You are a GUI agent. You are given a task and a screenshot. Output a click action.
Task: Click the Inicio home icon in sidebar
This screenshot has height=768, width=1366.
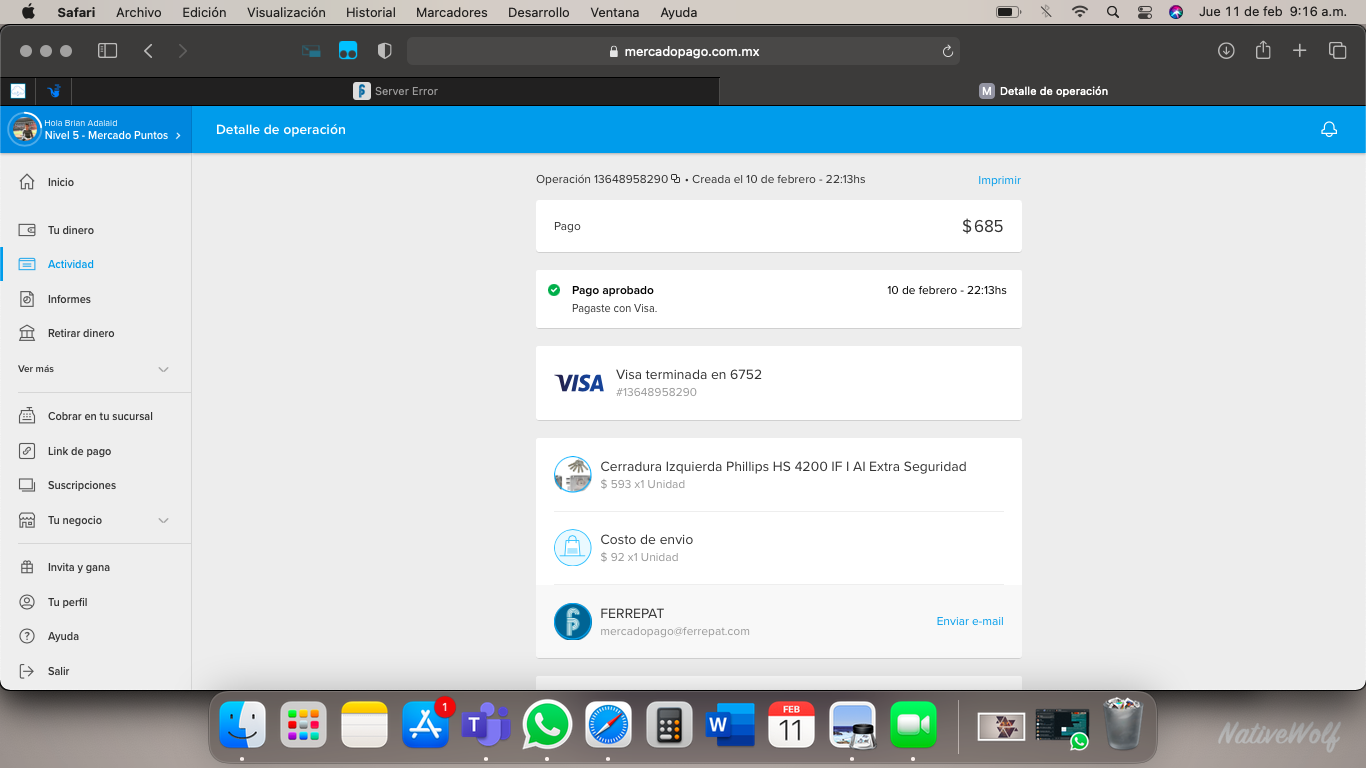(x=27, y=182)
